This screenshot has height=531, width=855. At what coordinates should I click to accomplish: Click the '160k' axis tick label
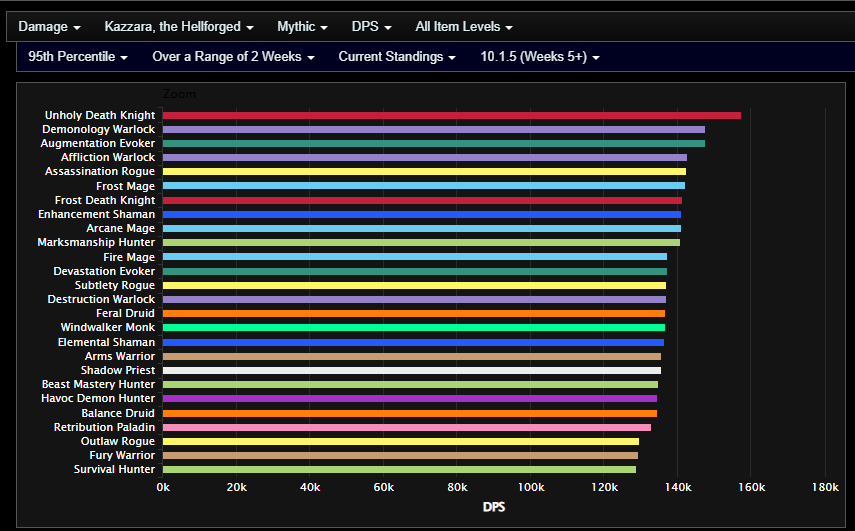pyautogui.click(x=751, y=487)
